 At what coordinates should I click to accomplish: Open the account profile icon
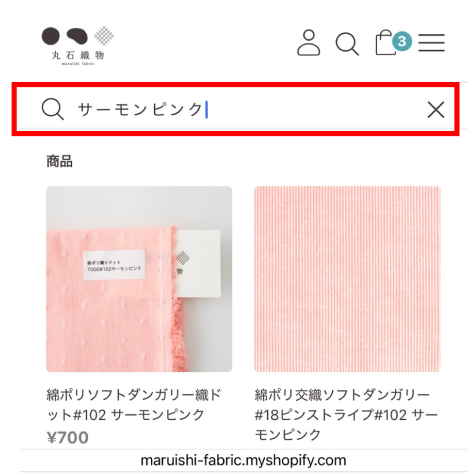(309, 43)
